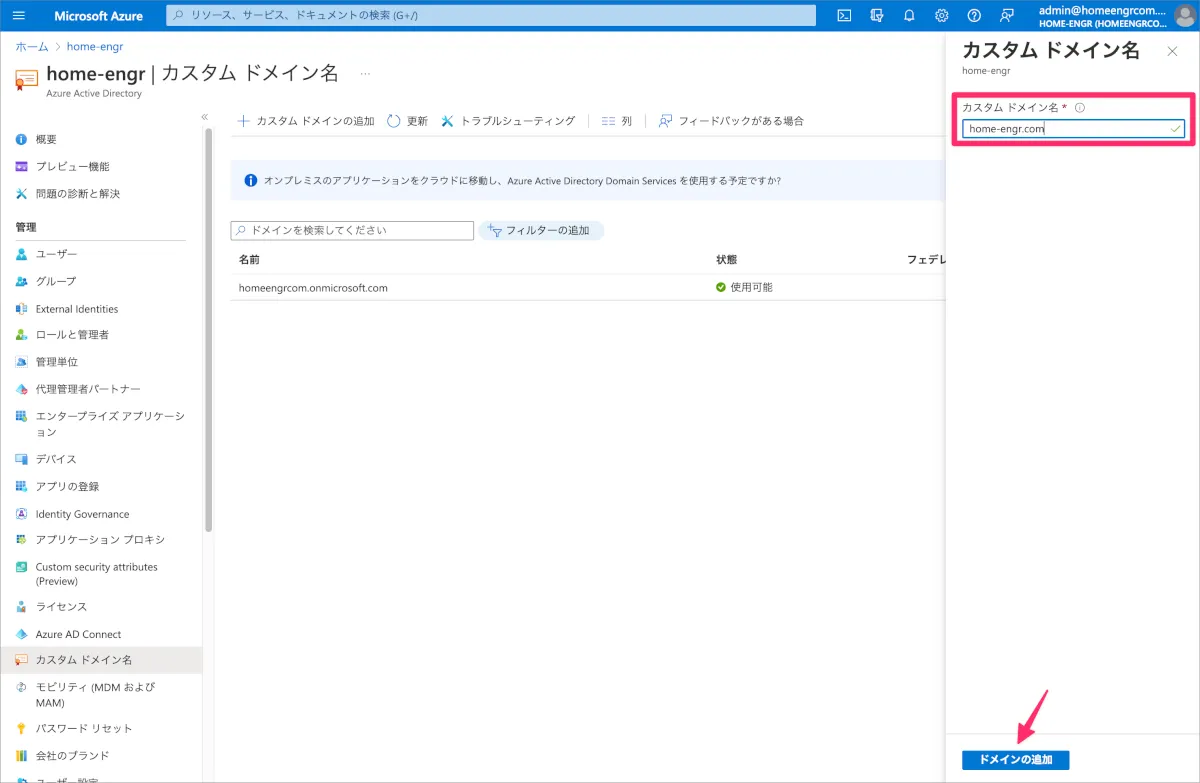
Task: Close the カスタム ドメイン名 side panel
Action: point(1172,51)
